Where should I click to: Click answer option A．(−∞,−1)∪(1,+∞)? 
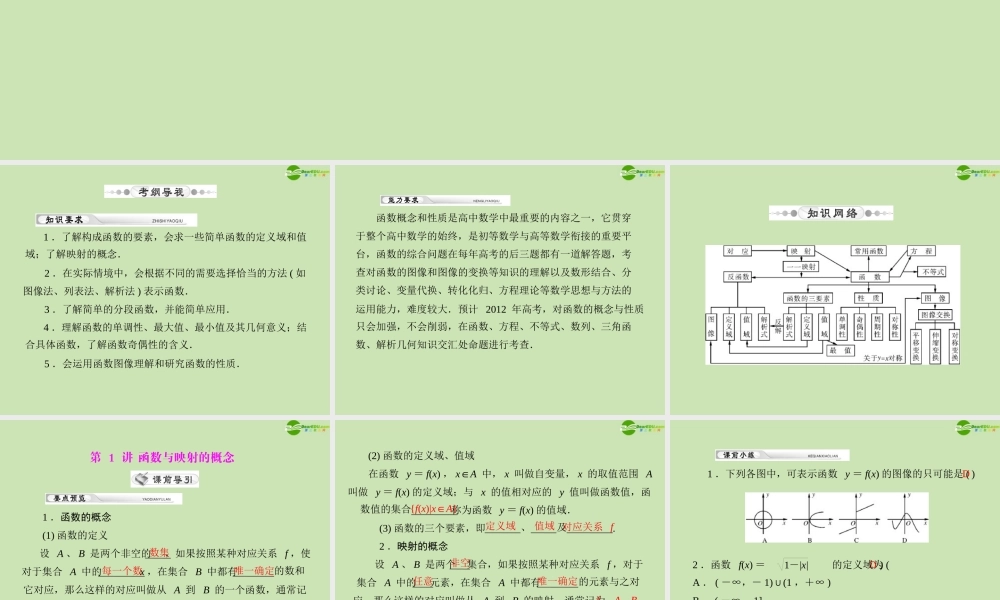[x=761, y=582]
